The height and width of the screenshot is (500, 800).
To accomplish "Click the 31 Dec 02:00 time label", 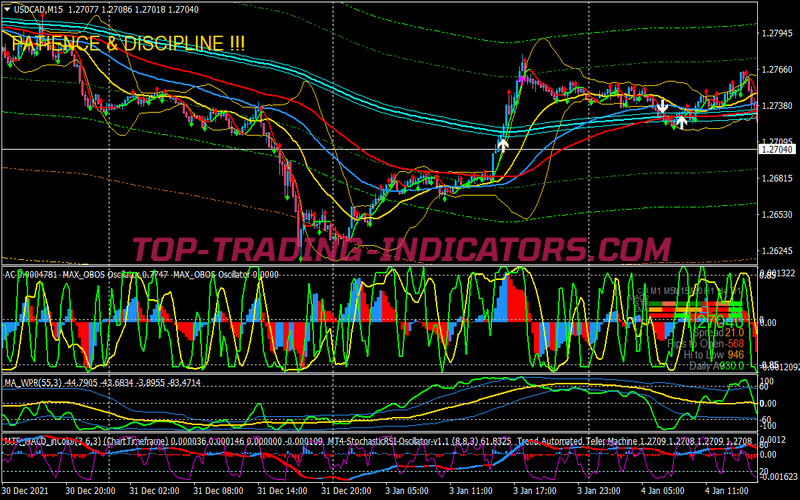I will pos(154,491).
